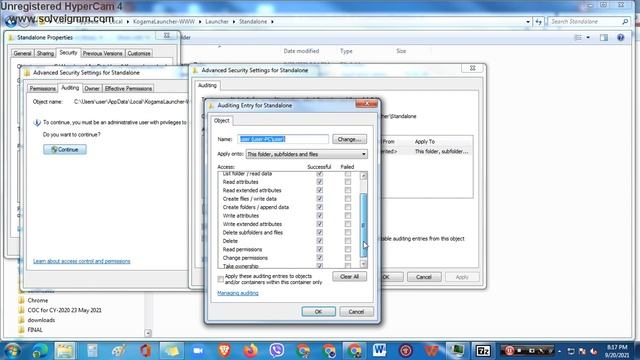Open the 'Managing auditing' link
The width and height of the screenshot is (640, 360).
[x=238, y=293]
